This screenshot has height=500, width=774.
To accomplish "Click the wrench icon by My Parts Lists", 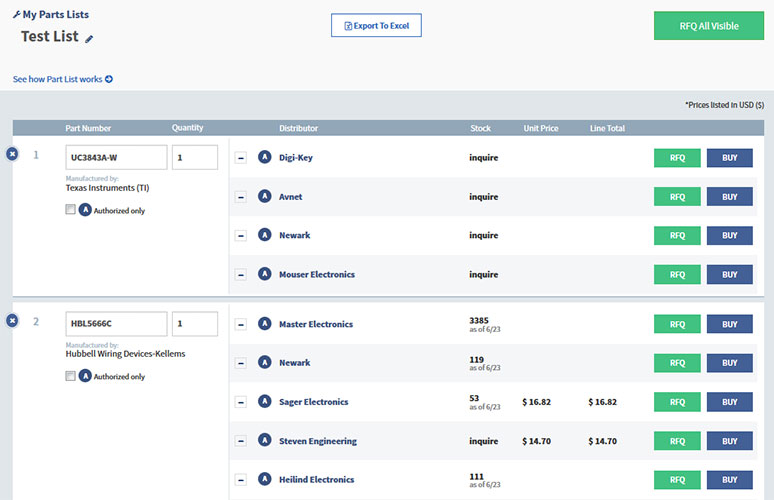I will pos(16,14).
